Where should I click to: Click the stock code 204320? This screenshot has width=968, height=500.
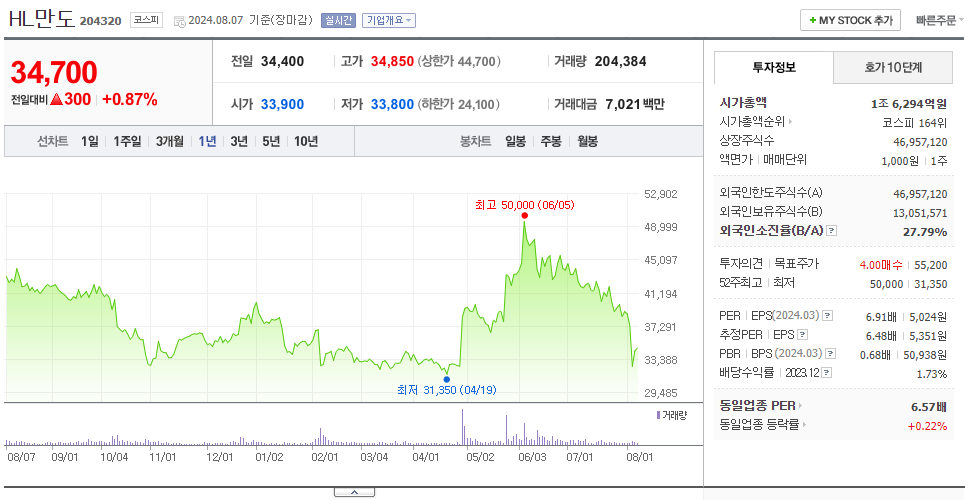click(x=101, y=21)
